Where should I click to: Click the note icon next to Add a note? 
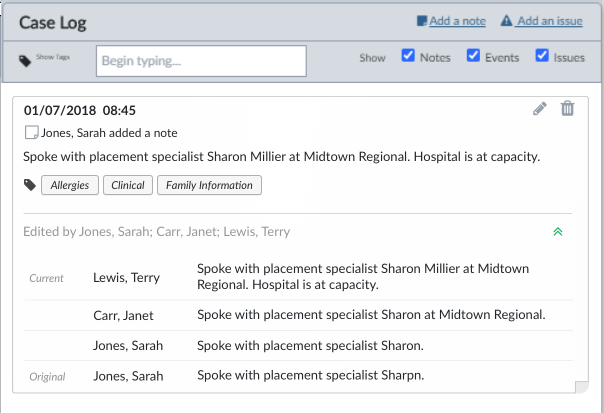pos(422,21)
